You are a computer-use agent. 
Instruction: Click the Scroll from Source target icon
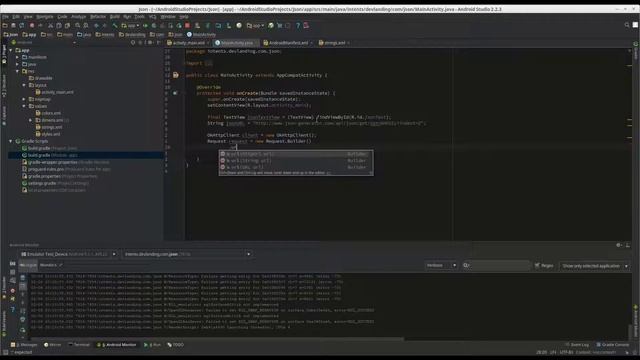(133, 42)
